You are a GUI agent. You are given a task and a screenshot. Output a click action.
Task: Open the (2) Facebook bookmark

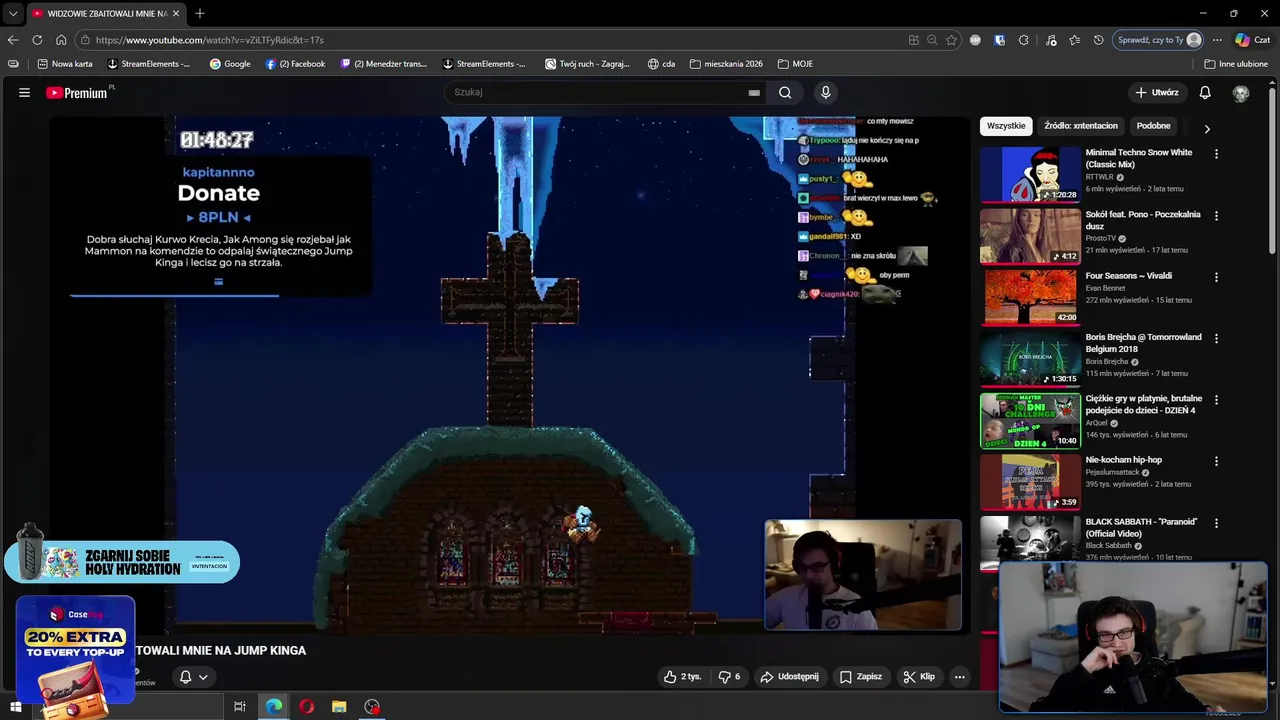point(296,64)
